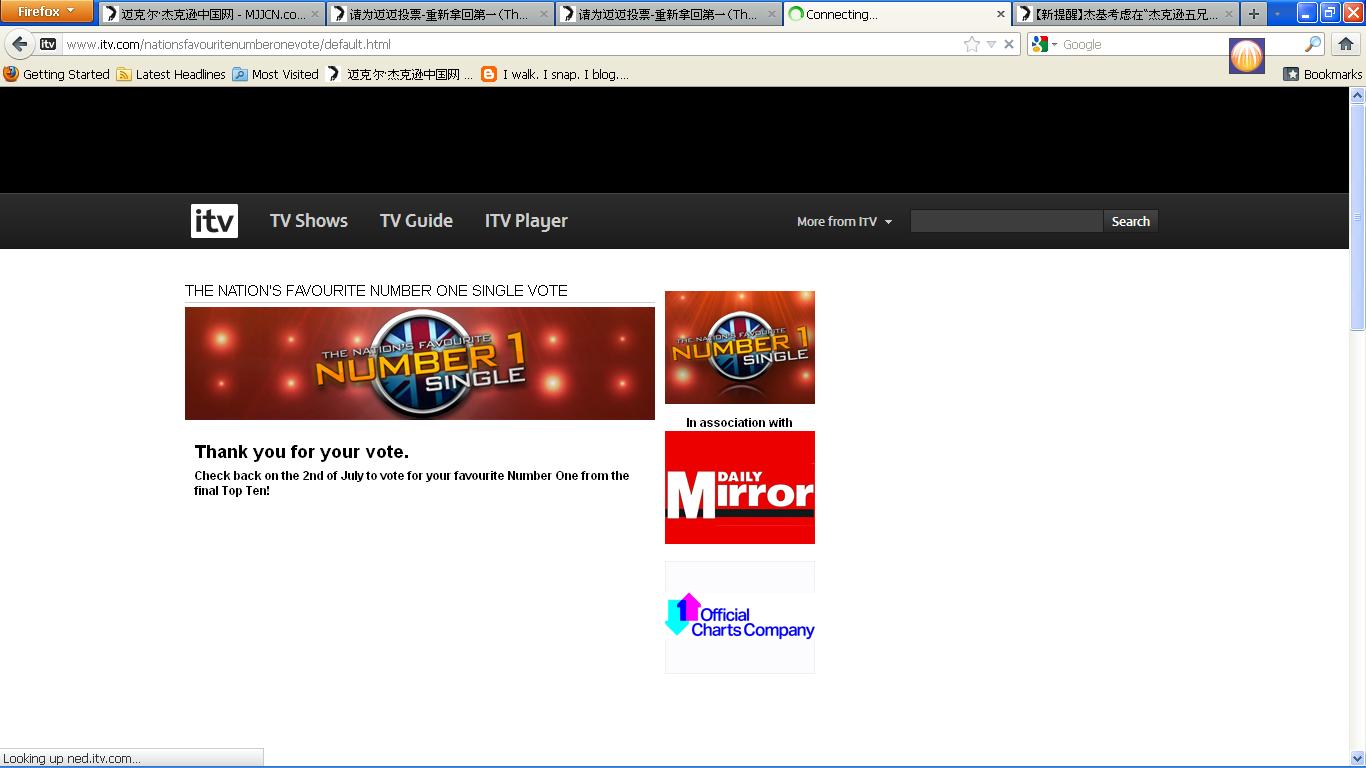
Task: Open the Firefox application menu
Action: (46, 12)
